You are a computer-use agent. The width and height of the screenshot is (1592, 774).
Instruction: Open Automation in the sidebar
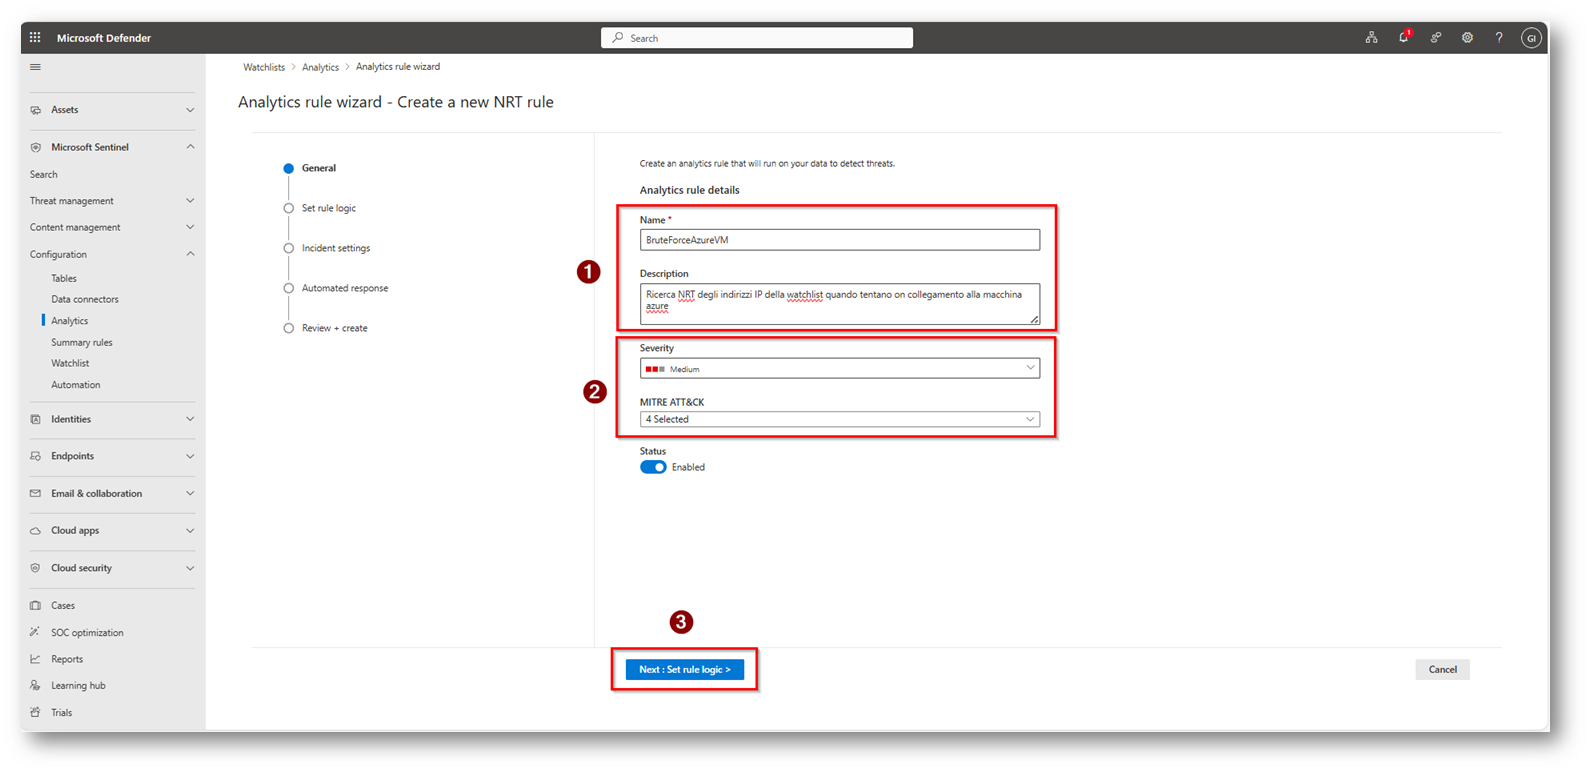(76, 385)
